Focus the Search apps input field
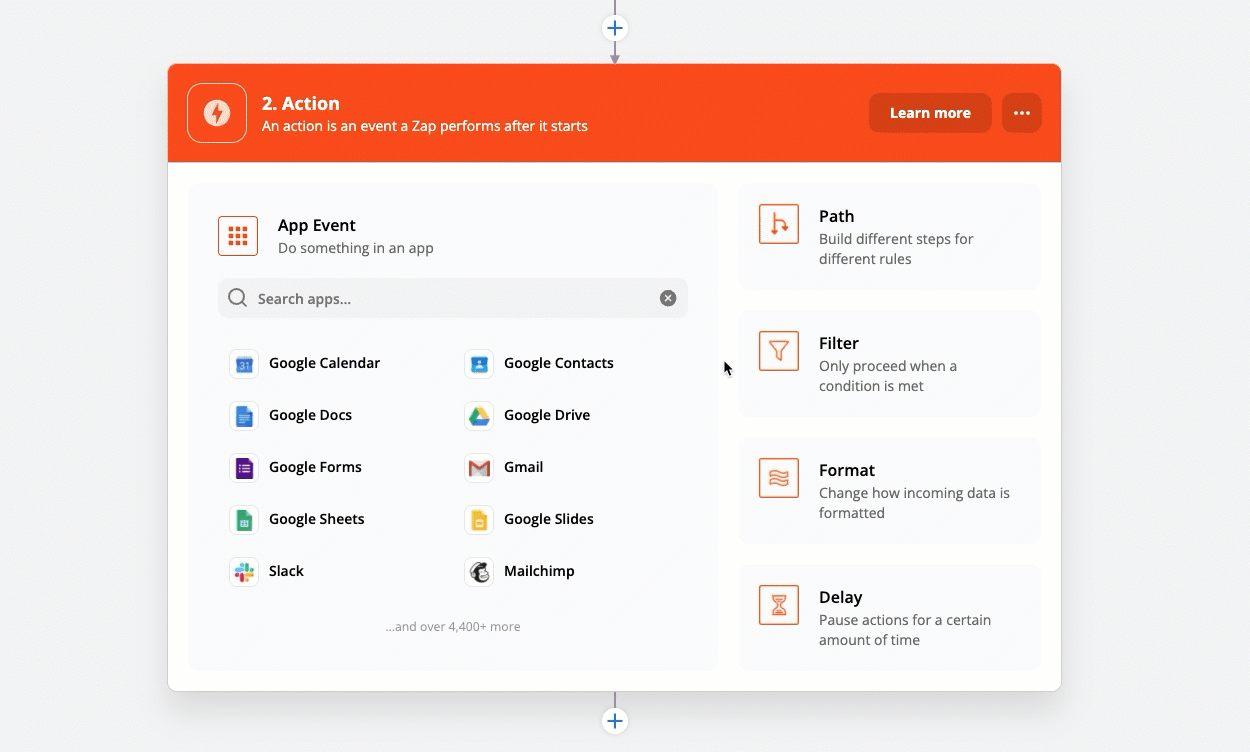 pyautogui.click(x=453, y=298)
